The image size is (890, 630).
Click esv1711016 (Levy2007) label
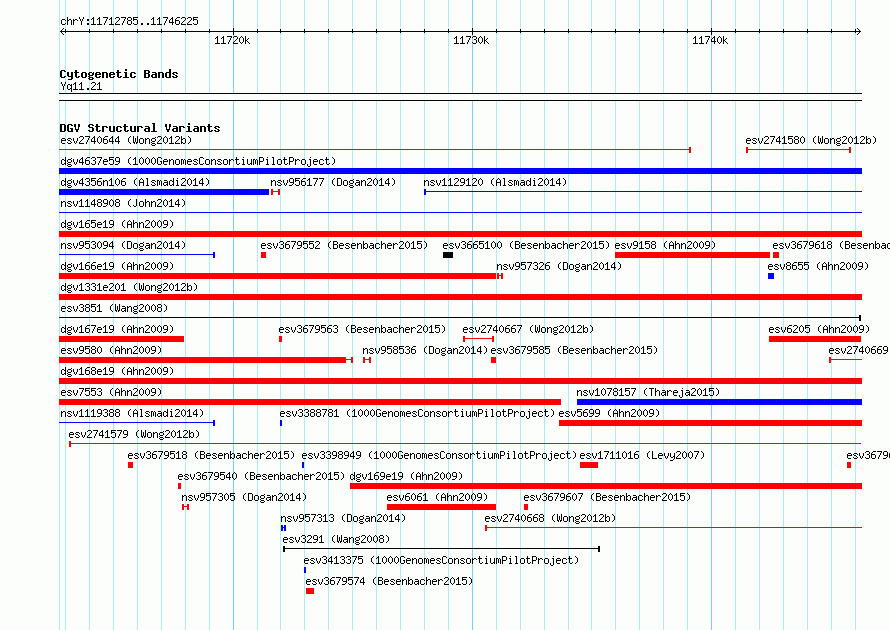pos(642,455)
